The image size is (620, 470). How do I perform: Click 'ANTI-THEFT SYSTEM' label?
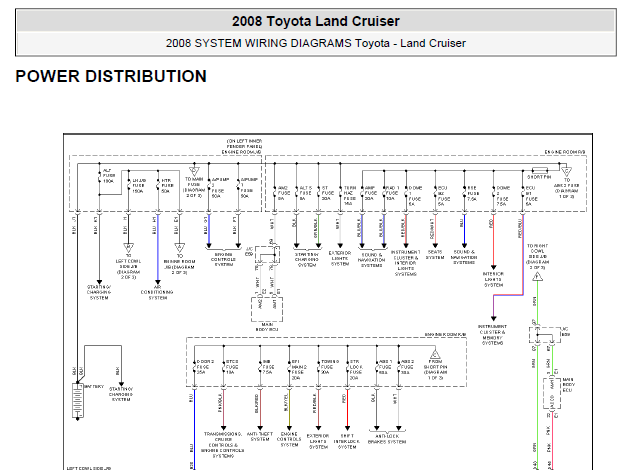[x=260, y=437]
